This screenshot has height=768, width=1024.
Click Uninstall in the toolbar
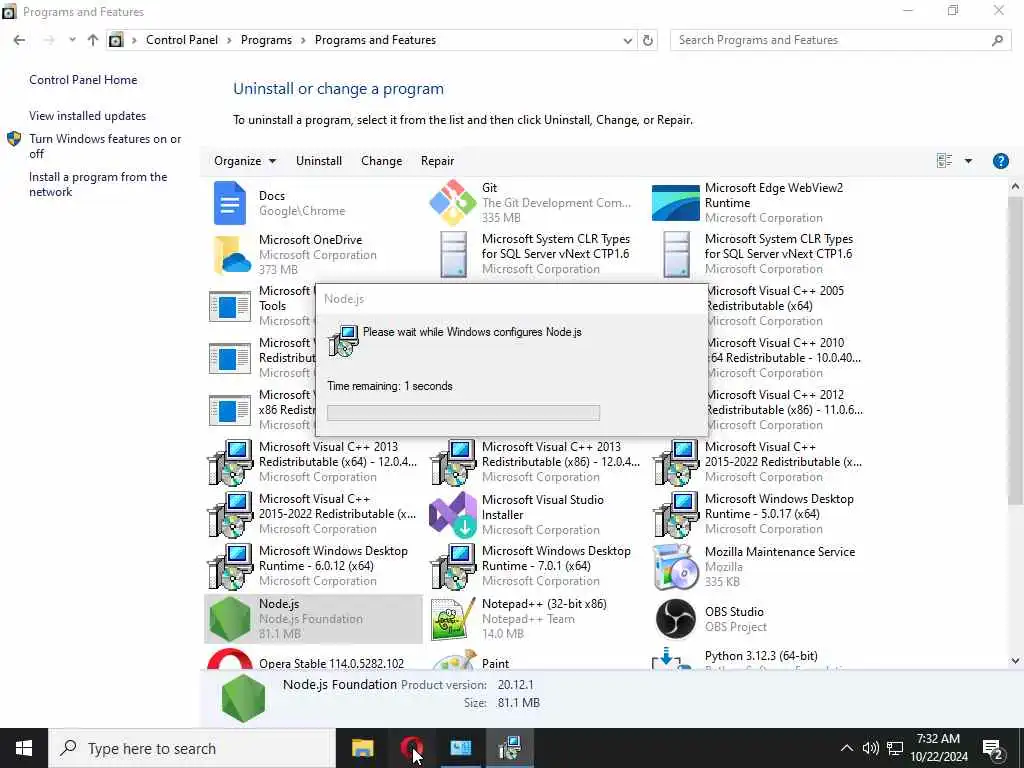click(x=319, y=161)
